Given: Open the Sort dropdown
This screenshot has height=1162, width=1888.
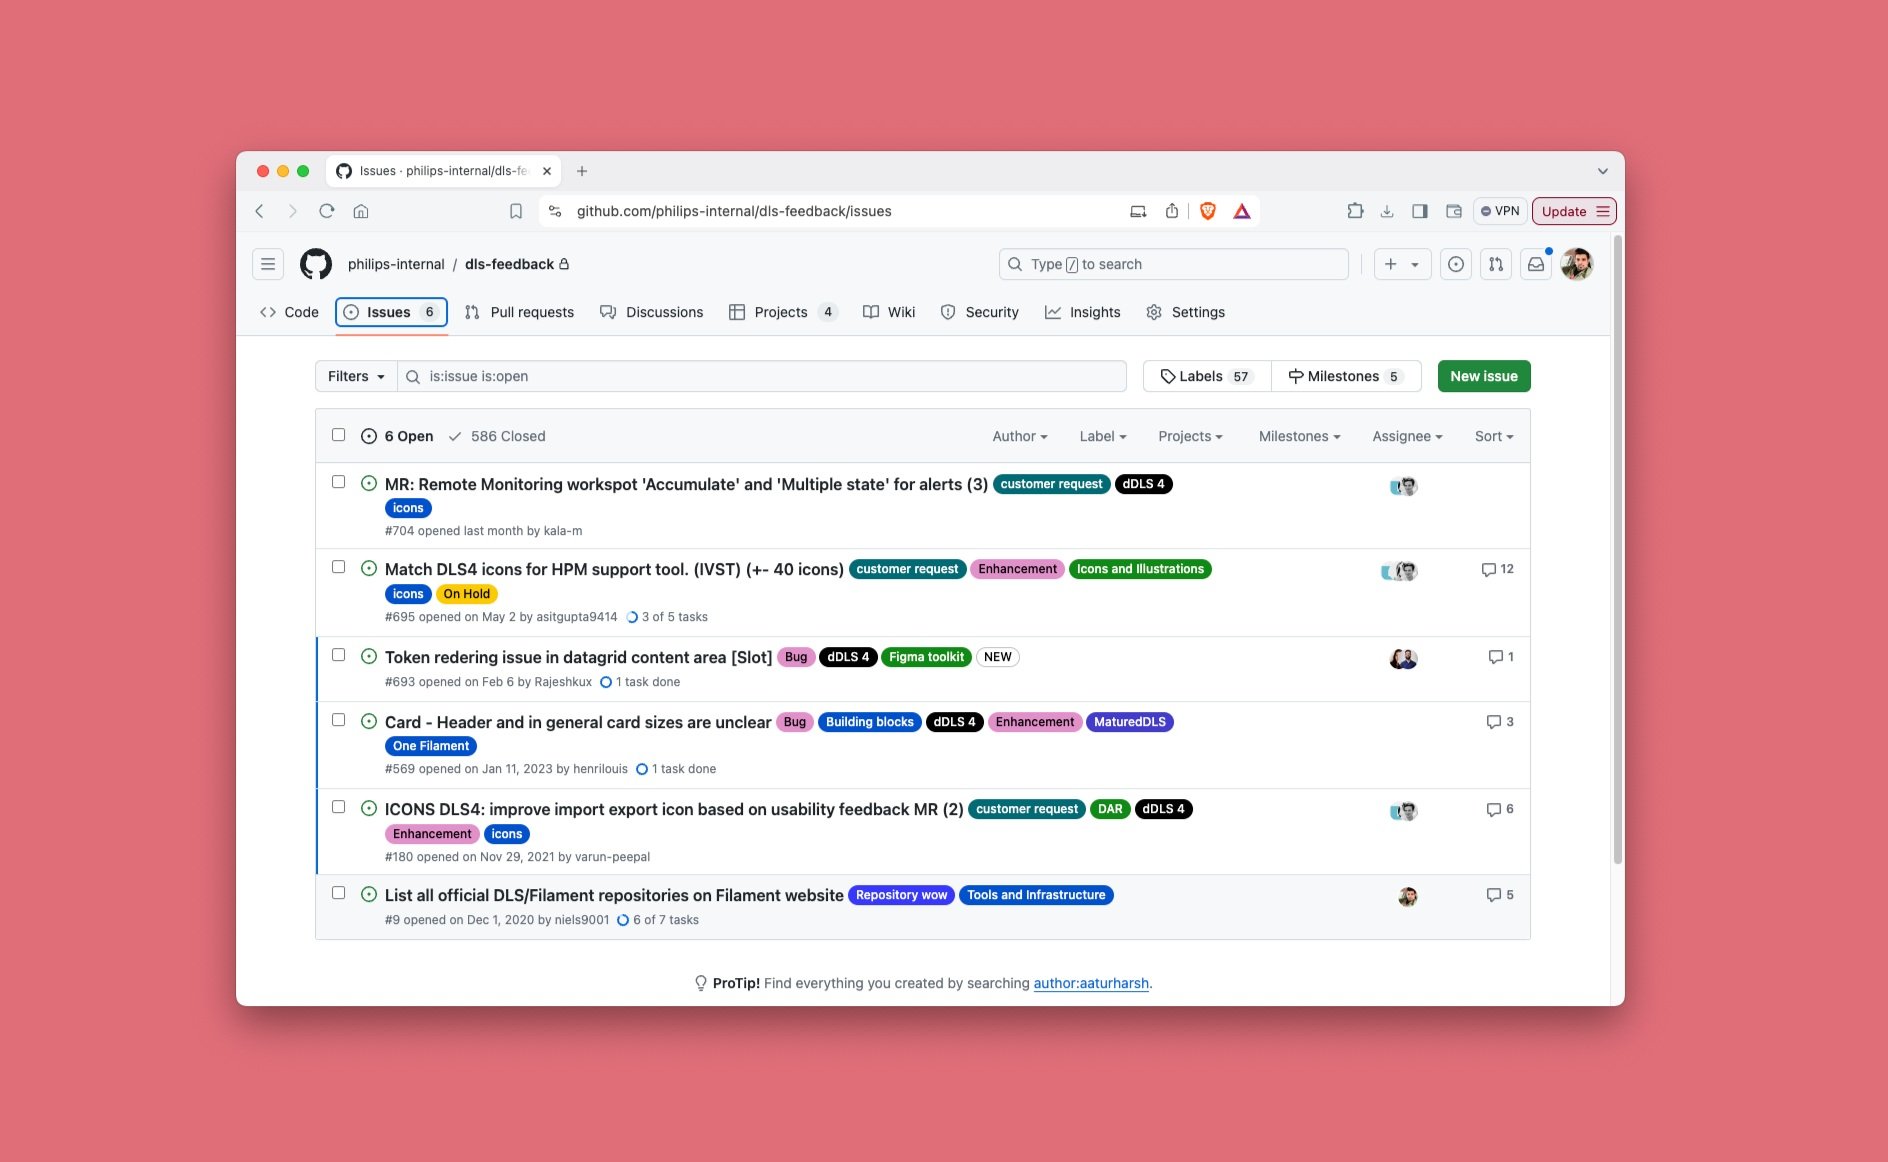Looking at the screenshot, I should tap(1494, 436).
